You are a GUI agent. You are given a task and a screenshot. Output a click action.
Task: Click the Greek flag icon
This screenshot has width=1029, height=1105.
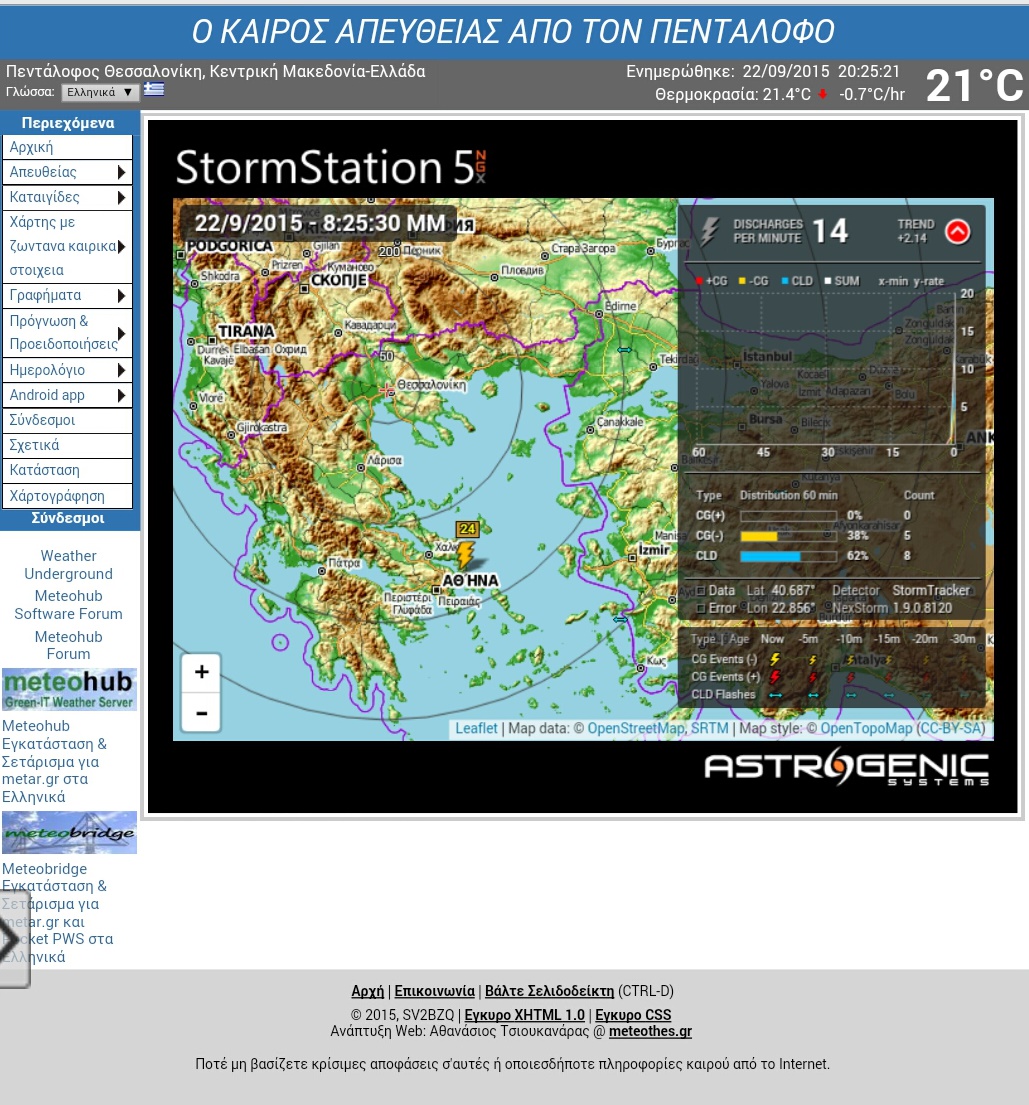(x=154, y=89)
